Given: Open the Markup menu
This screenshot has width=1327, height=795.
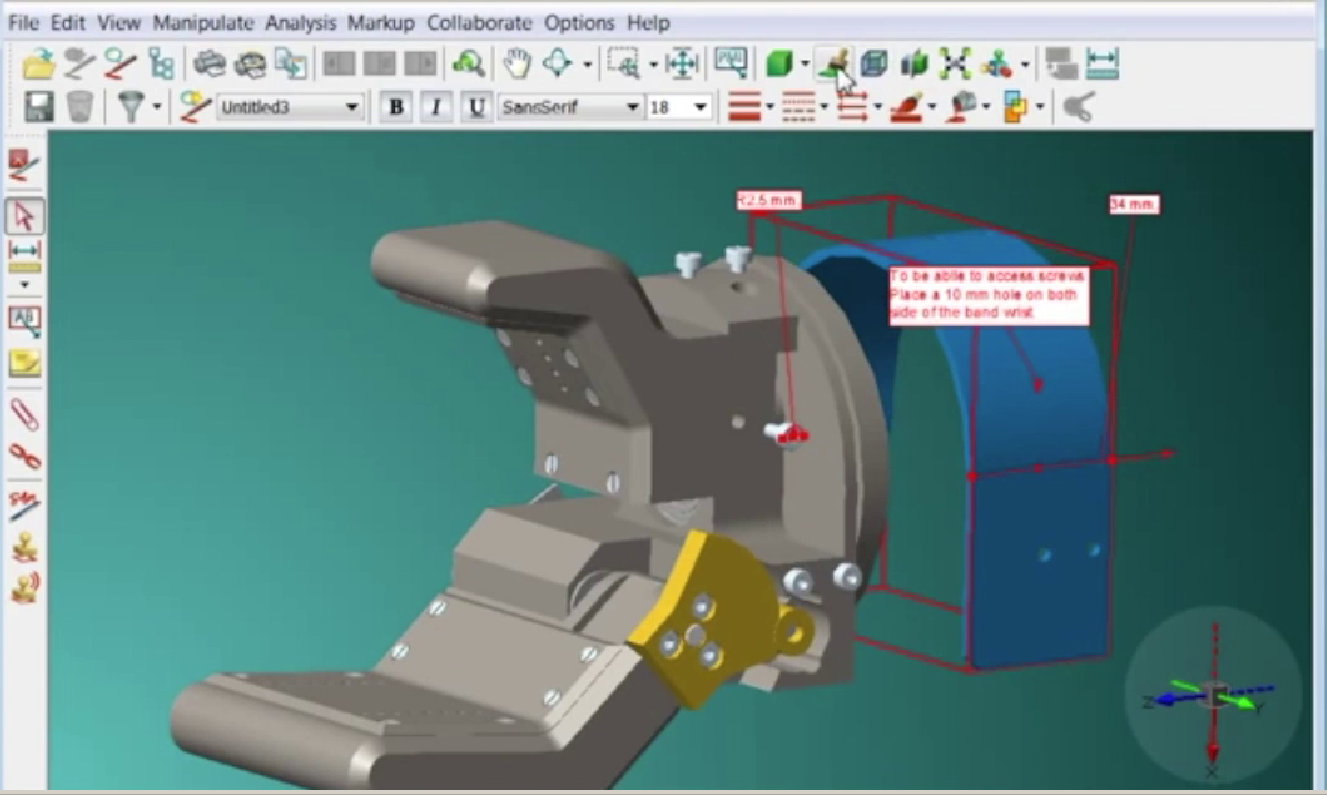Looking at the screenshot, I should tap(381, 22).
